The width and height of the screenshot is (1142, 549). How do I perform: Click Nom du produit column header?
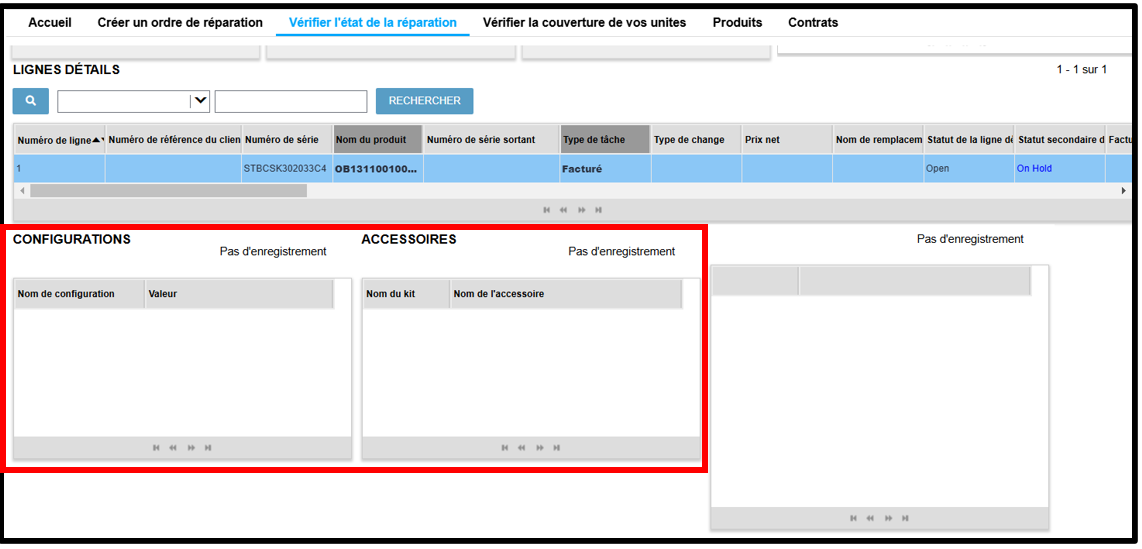pyautogui.click(x=377, y=140)
